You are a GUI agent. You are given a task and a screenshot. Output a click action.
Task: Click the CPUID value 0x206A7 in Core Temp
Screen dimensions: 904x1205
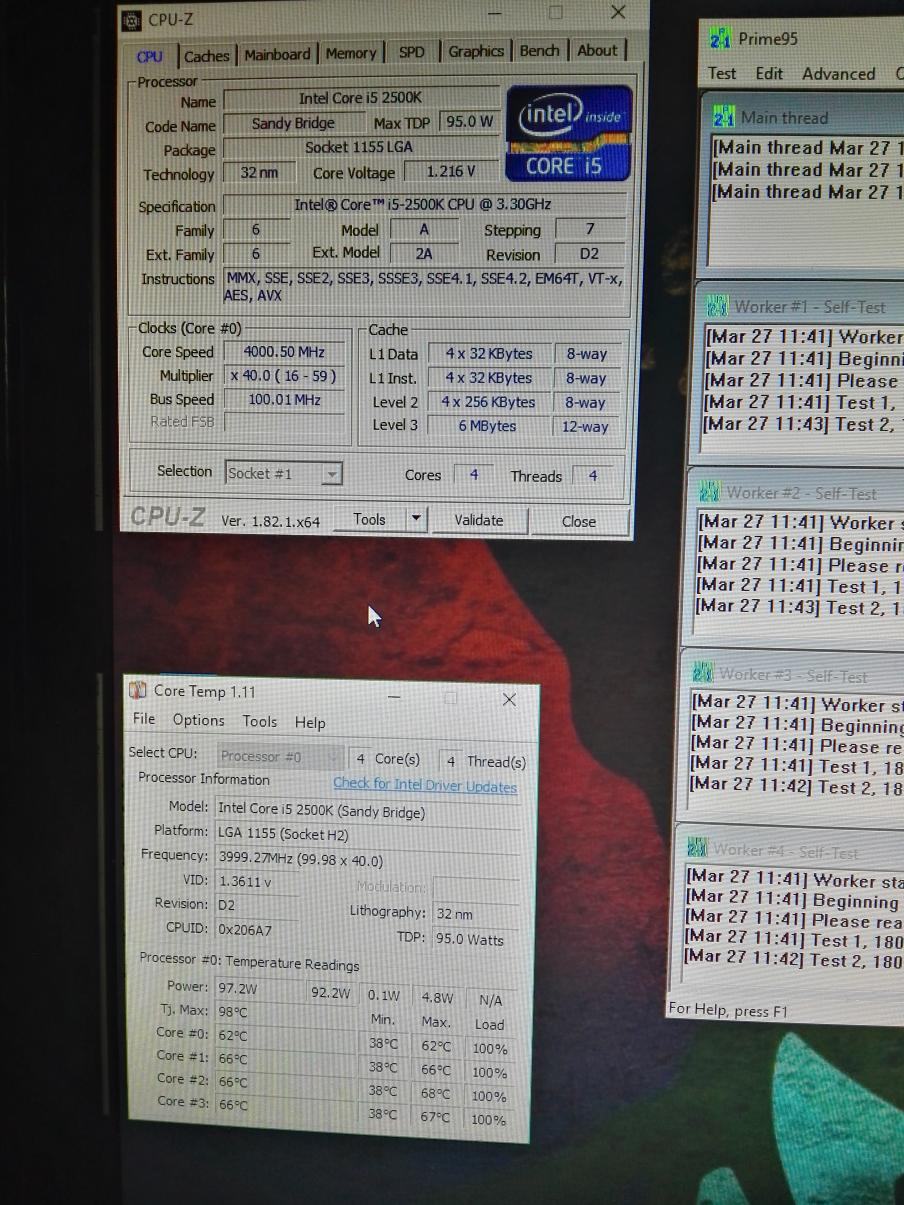pyautogui.click(x=256, y=929)
